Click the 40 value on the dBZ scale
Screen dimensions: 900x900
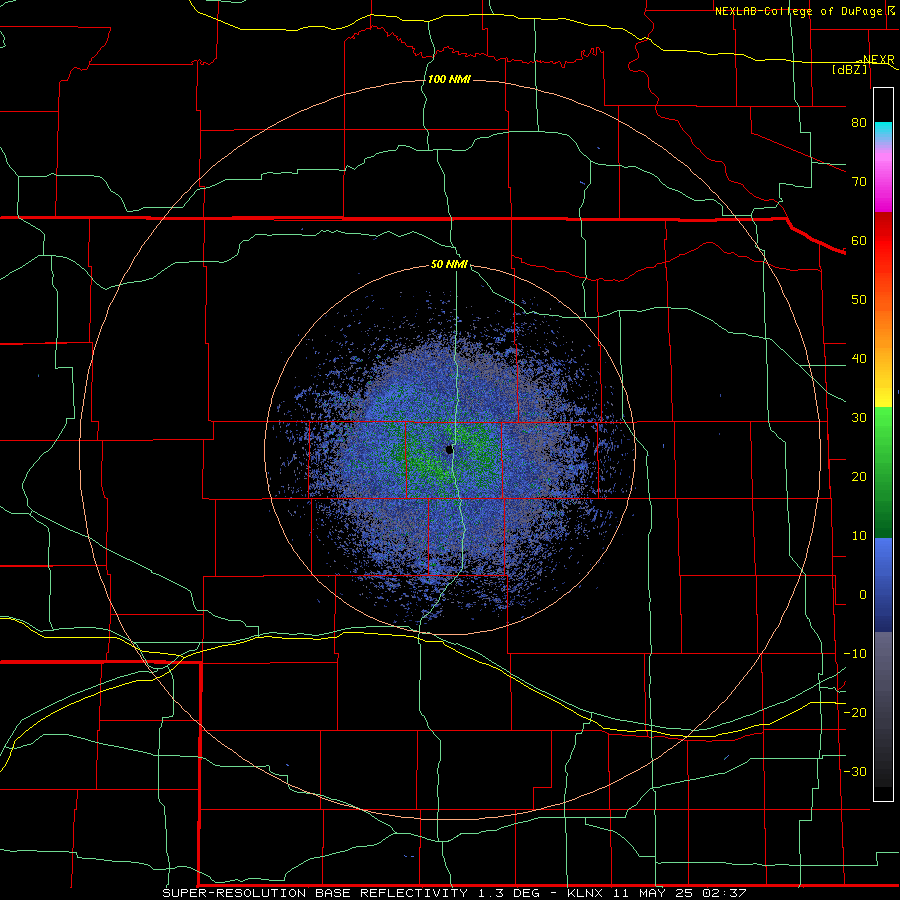pyautogui.click(x=859, y=359)
